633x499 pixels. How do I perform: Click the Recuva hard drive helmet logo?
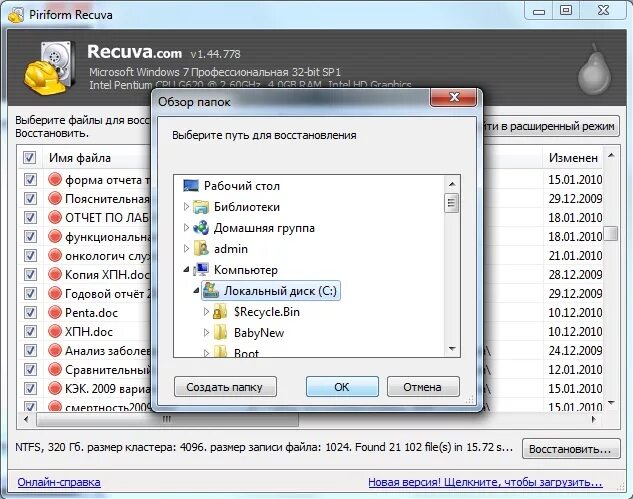click(x=50, y=68)
